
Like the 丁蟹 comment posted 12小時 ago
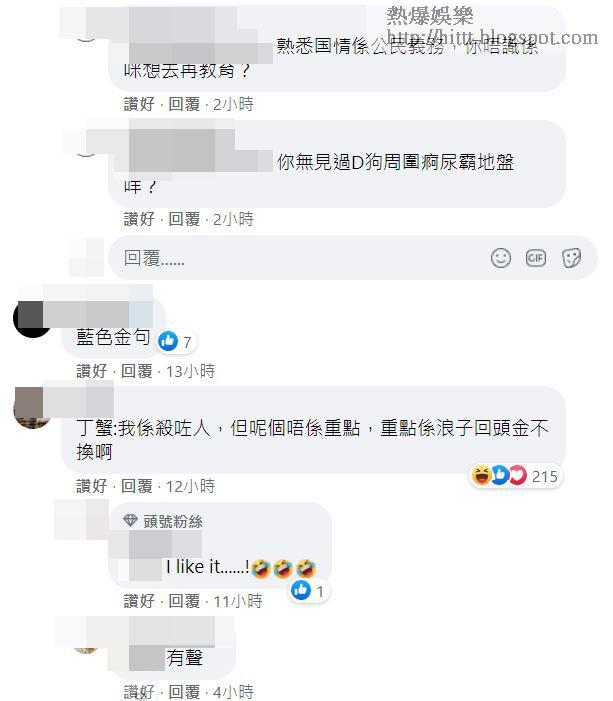92,486
